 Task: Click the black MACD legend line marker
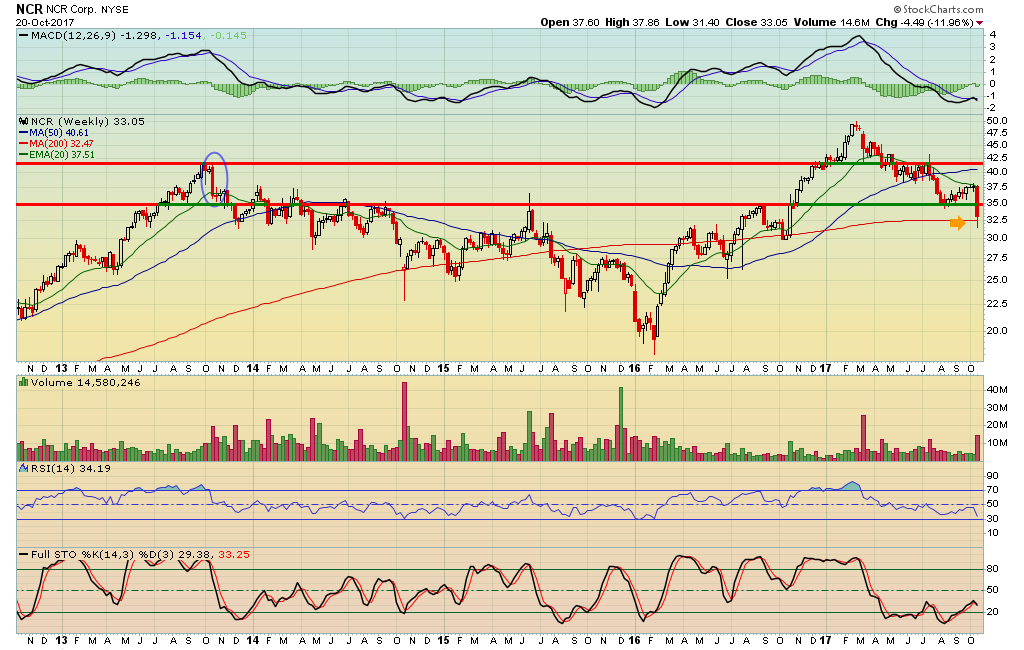22,36
